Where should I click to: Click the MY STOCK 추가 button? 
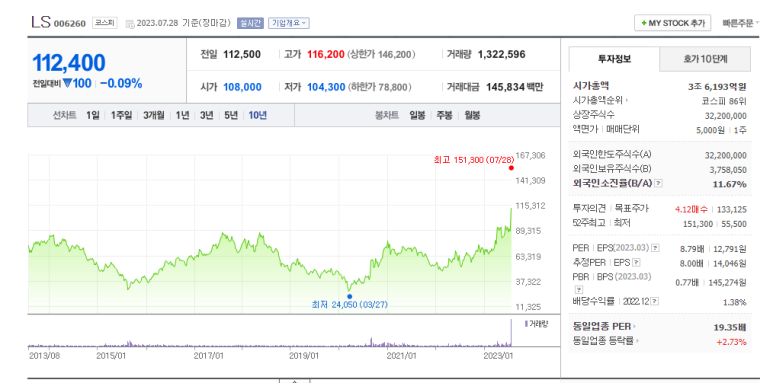click(x=672, y=23)
